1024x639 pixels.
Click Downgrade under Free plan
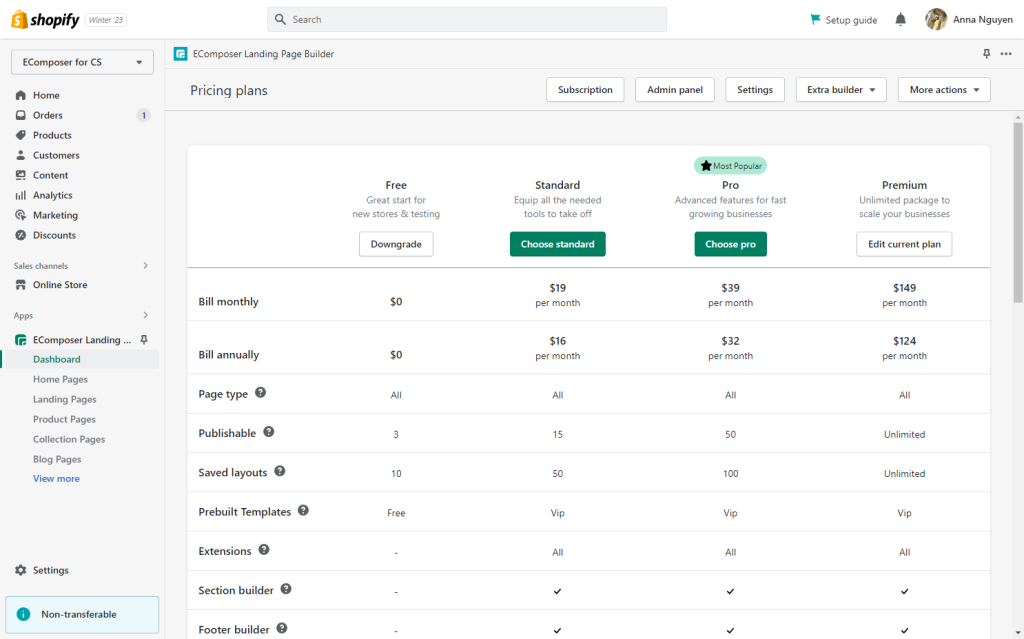point(396,244)
